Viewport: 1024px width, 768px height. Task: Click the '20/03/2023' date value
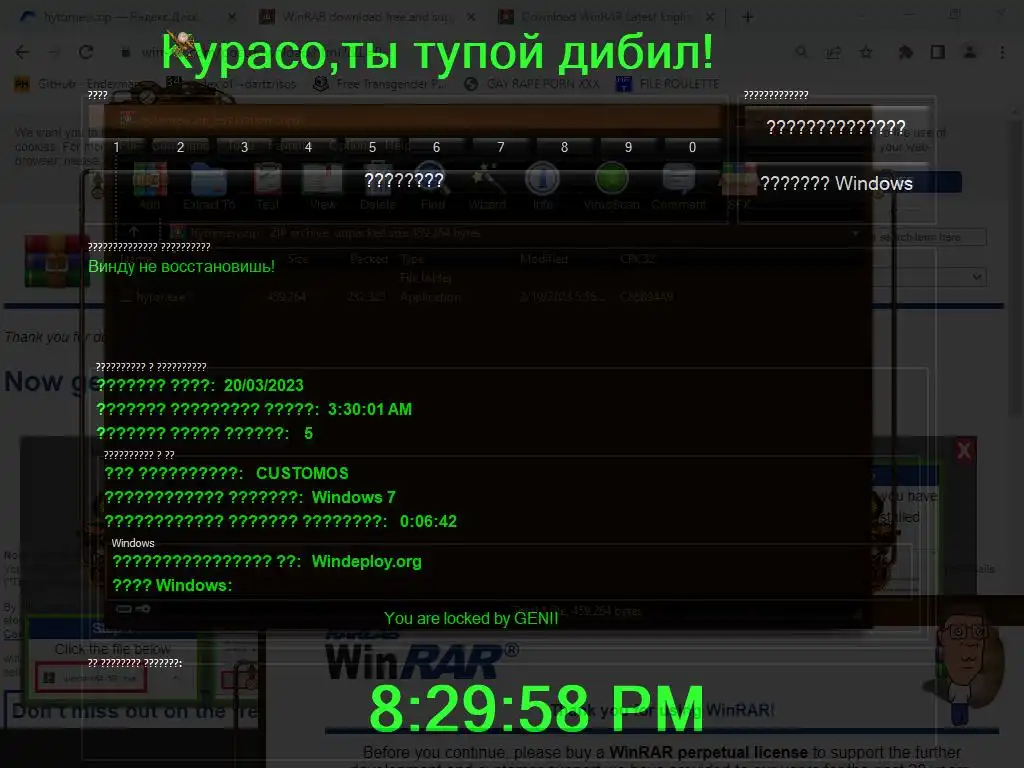[x=264, y=385]
